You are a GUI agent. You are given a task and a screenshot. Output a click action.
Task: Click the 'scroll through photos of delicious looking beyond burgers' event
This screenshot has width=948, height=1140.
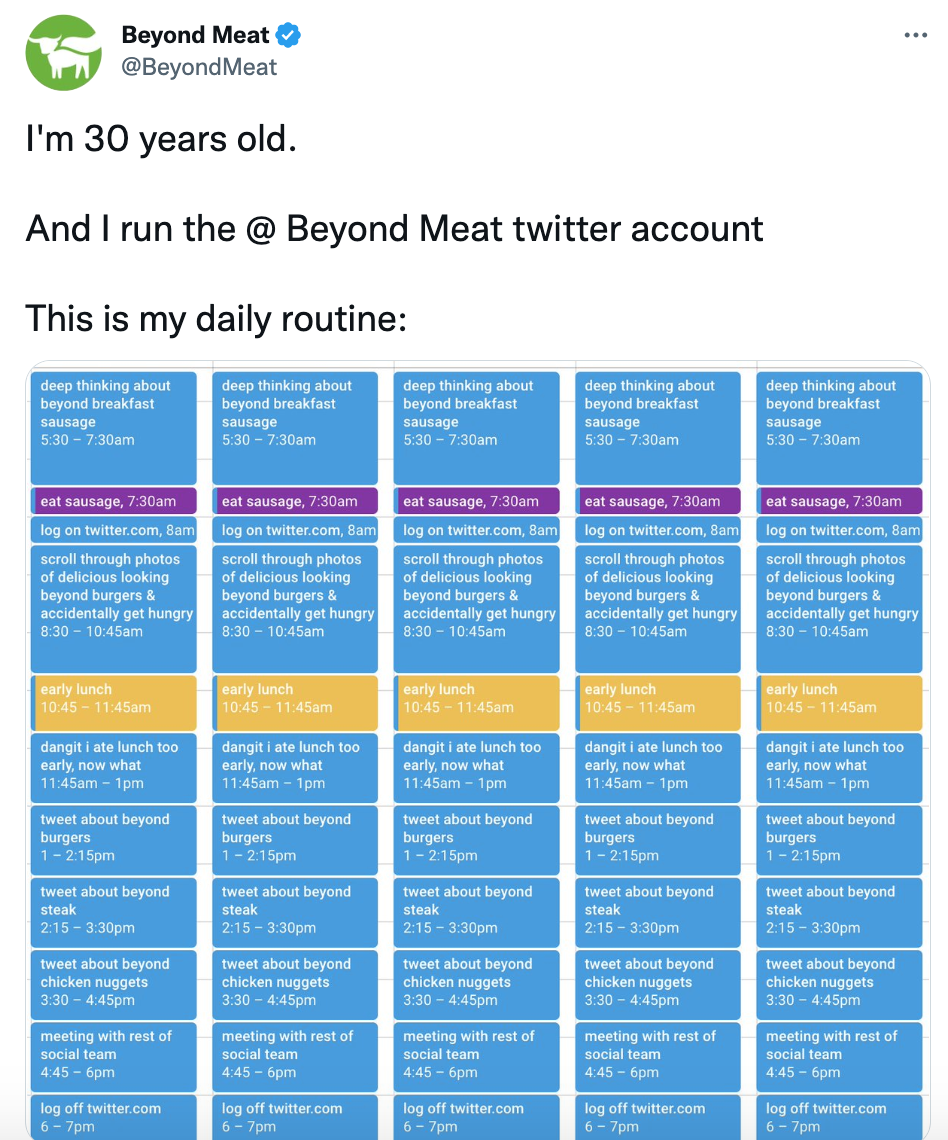coord(113,608)
